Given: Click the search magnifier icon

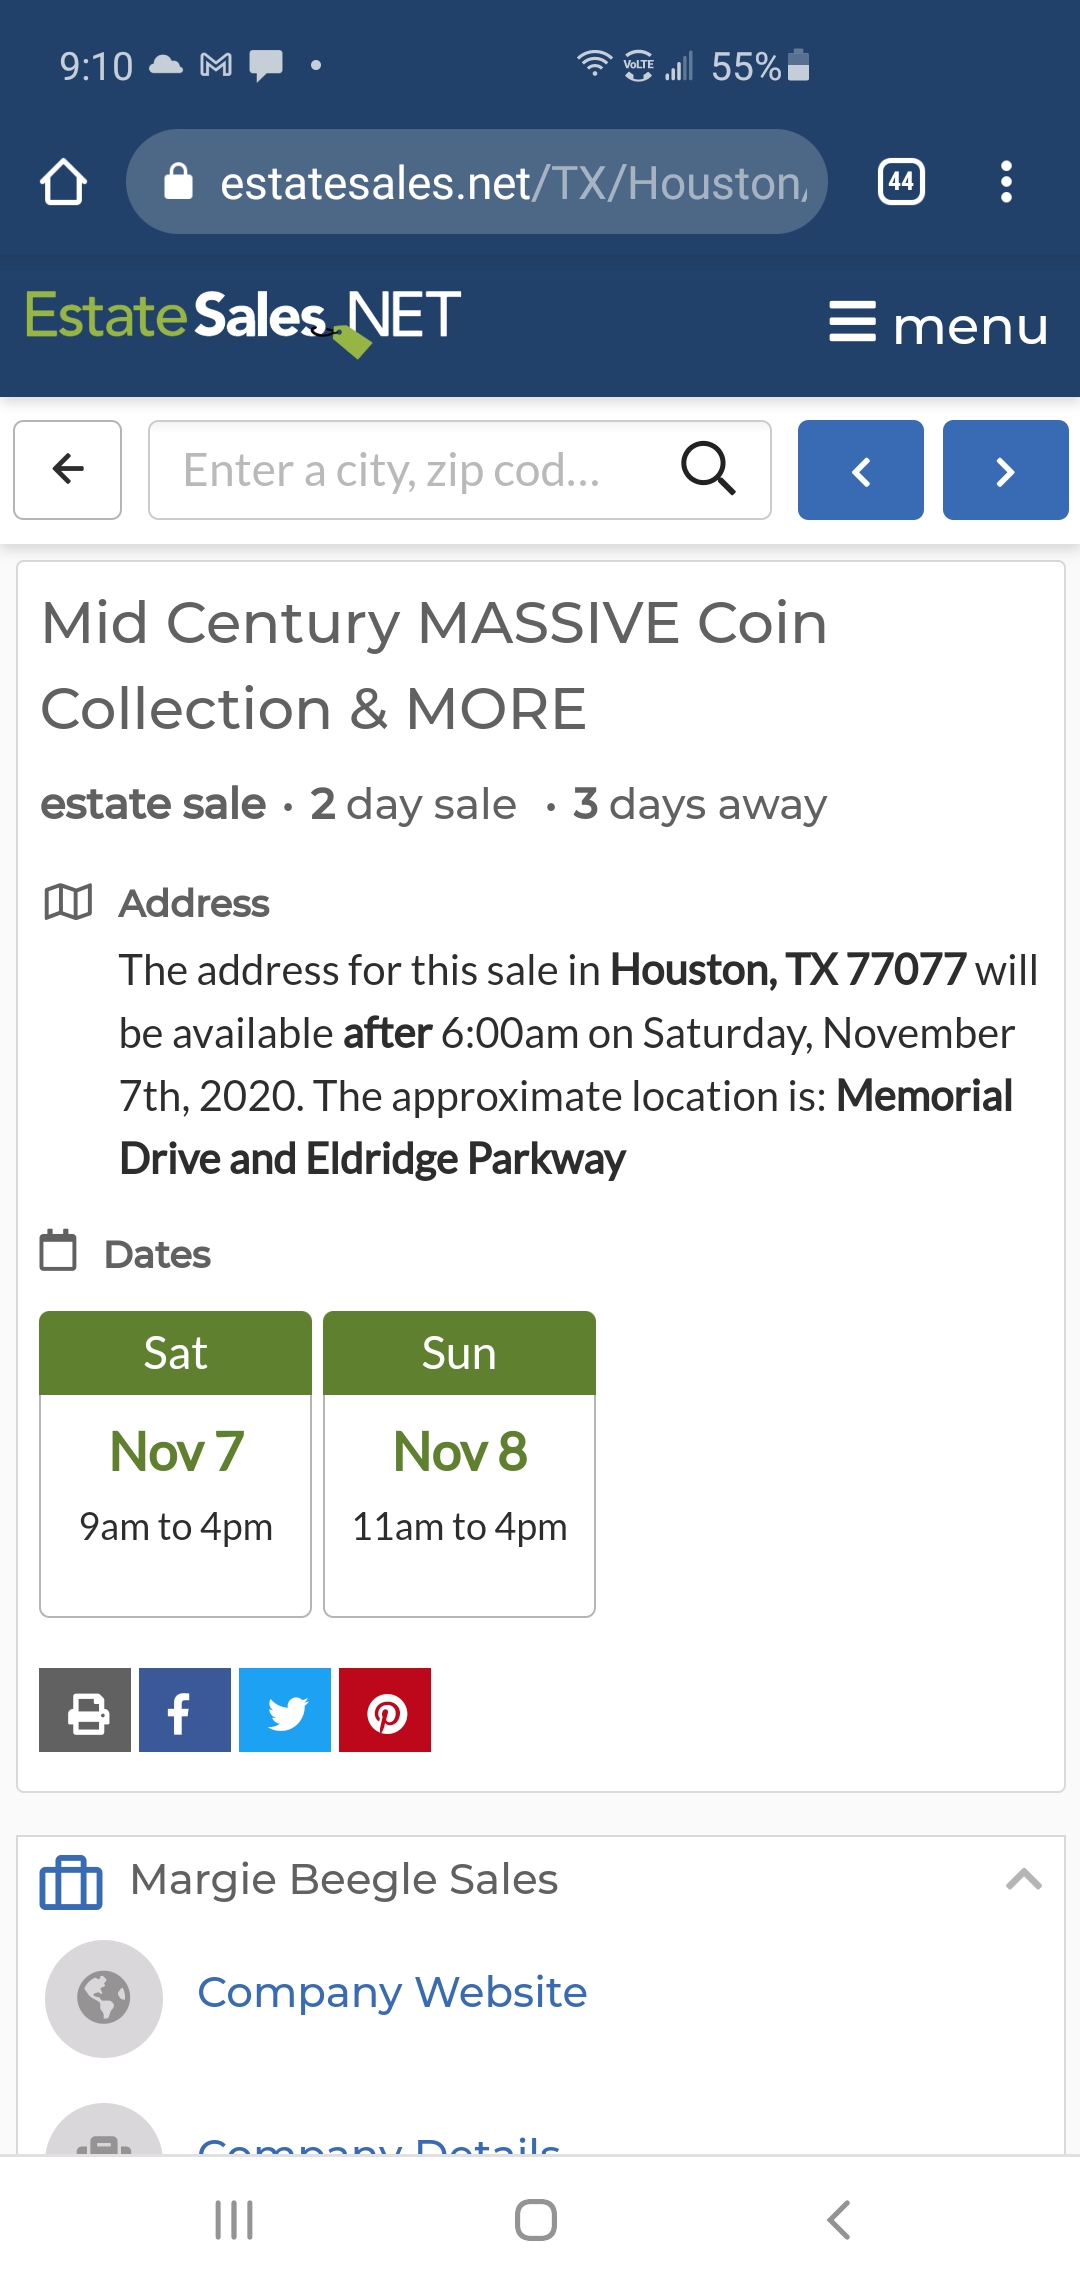Looking at the screenshot, I should tap(708, 469).
